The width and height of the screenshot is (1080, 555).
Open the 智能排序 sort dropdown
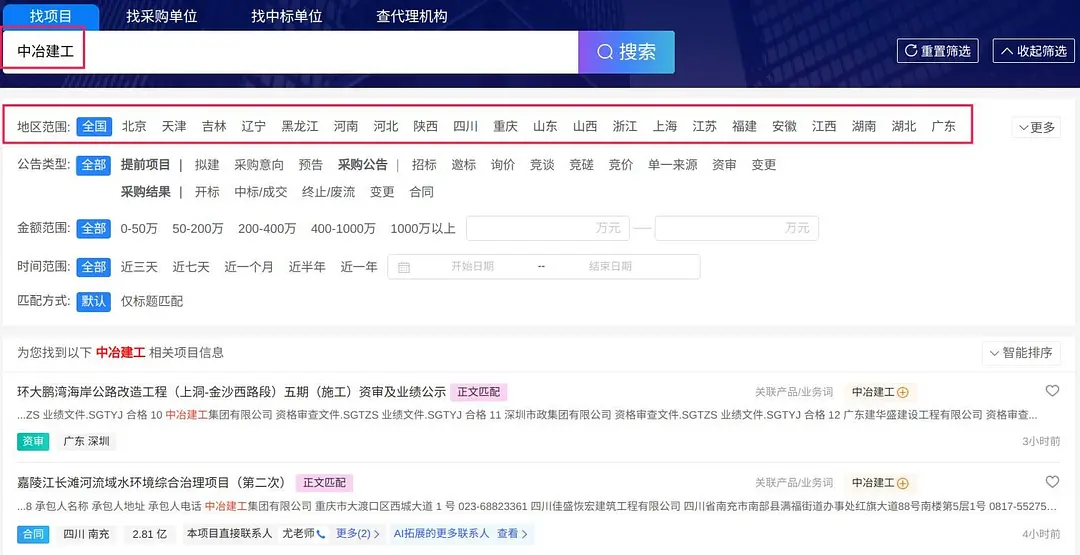click(1021, 353)
